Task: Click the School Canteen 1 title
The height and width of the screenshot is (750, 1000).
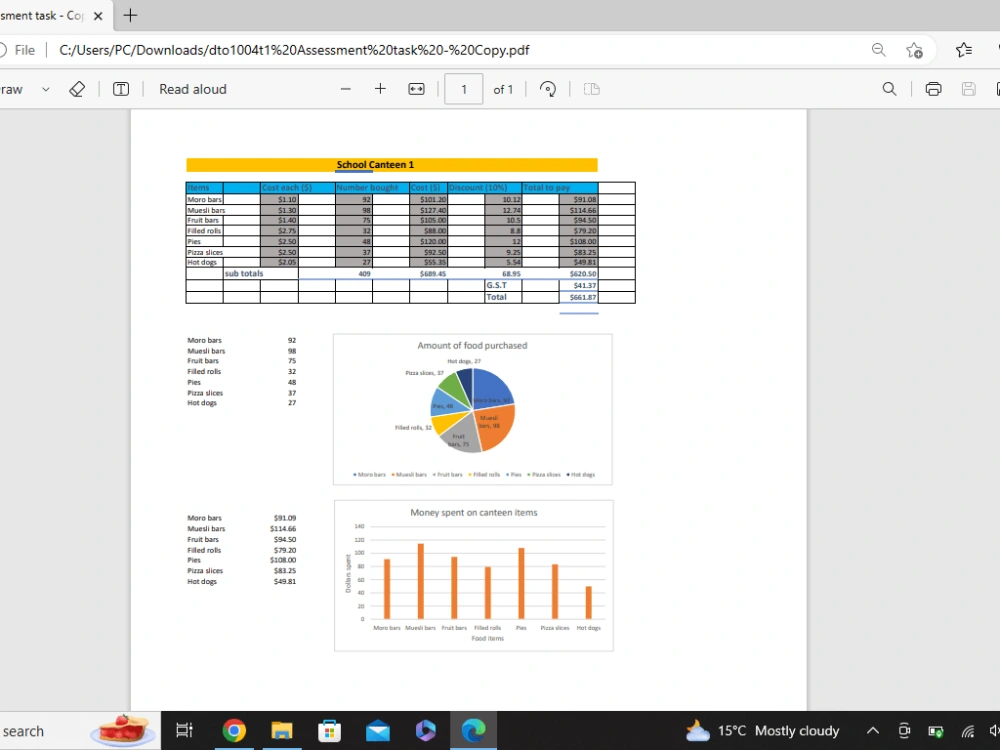Action: click(x=376, y=165)
